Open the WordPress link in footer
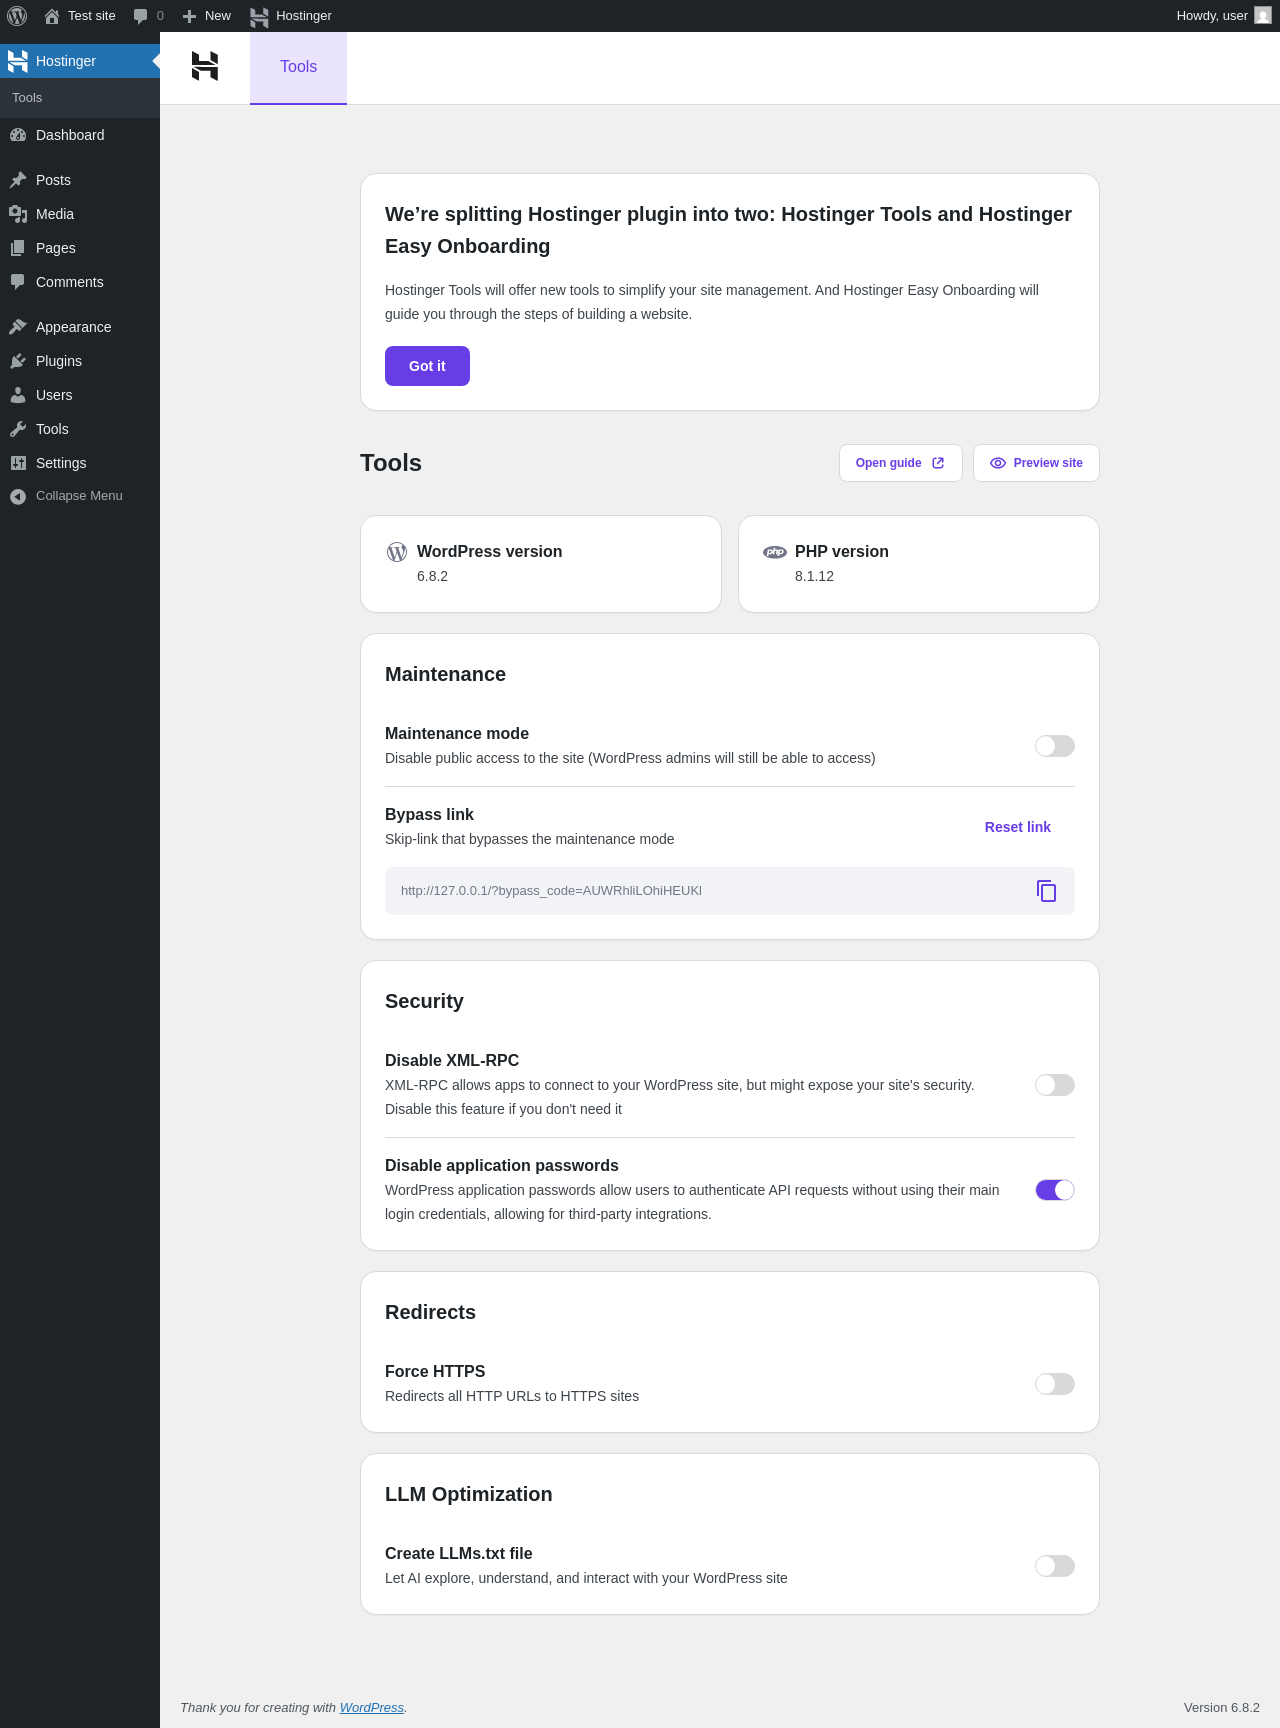This screenshot has height=1728, width=1280. coord(372,1707)
